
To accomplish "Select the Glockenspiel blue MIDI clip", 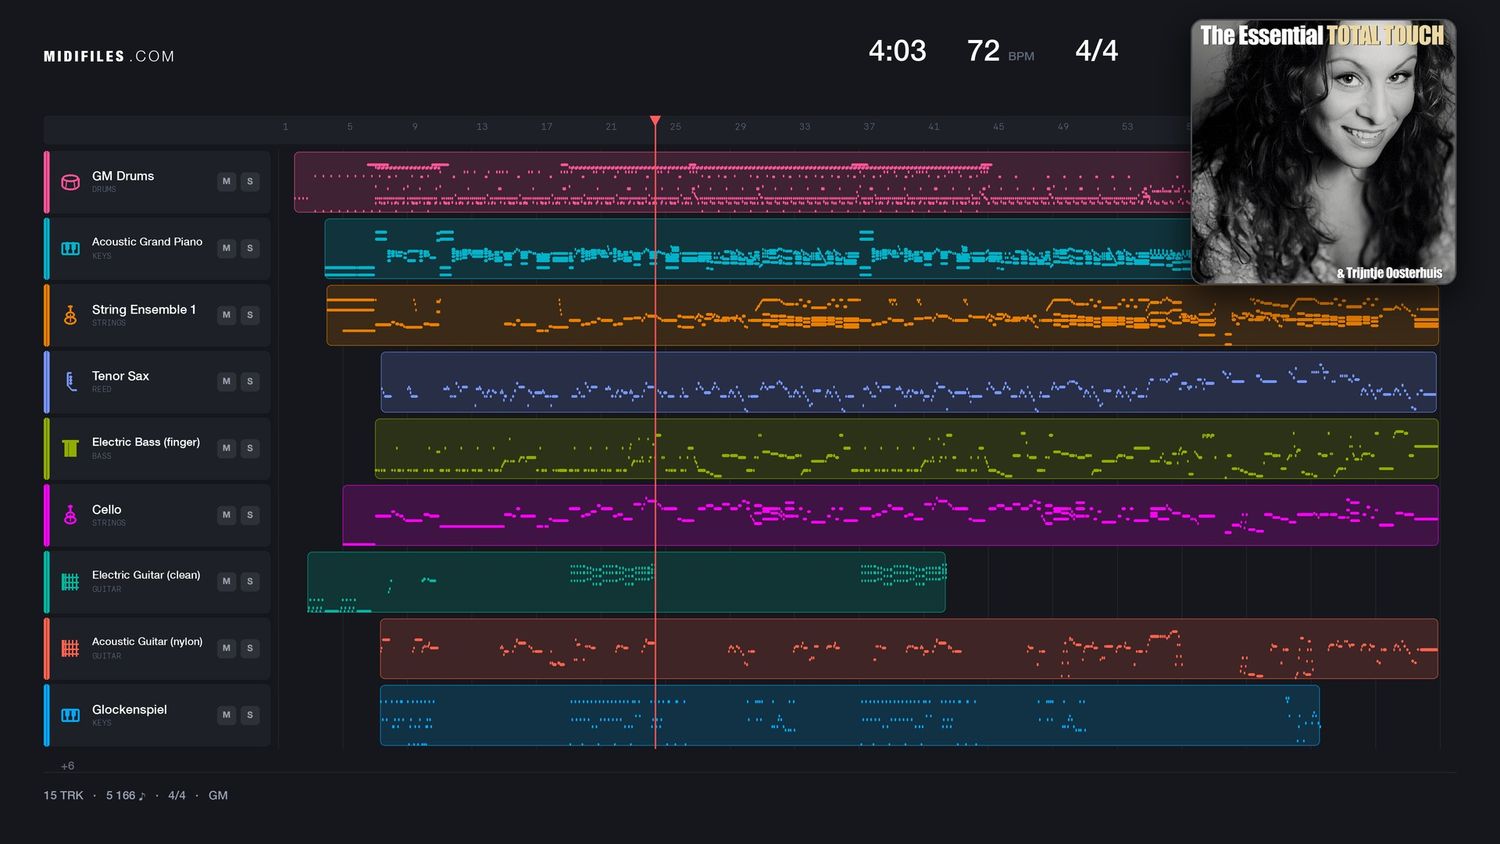I will click(850, 715).
